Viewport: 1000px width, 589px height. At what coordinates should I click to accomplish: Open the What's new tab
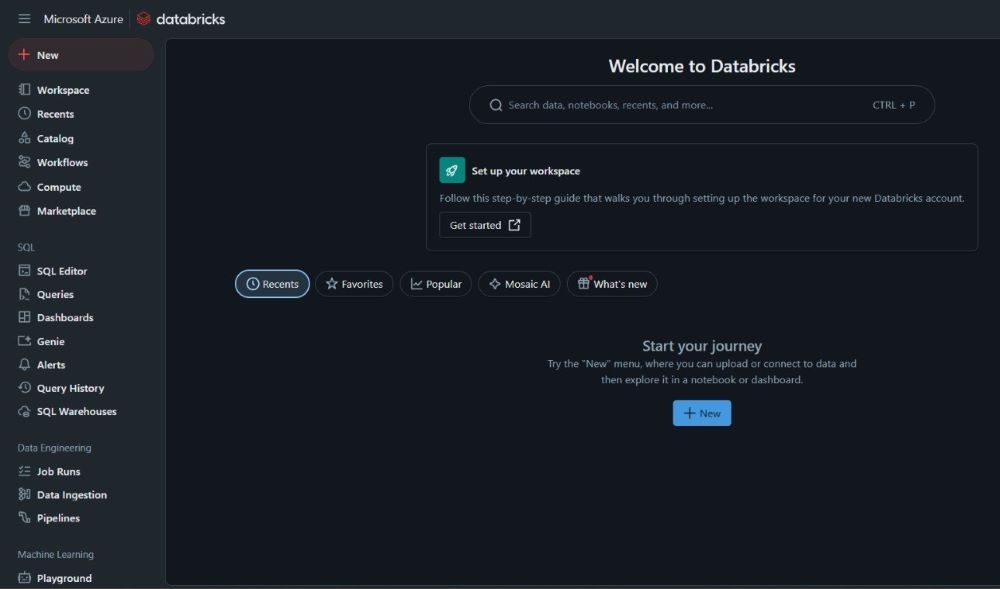612,284
